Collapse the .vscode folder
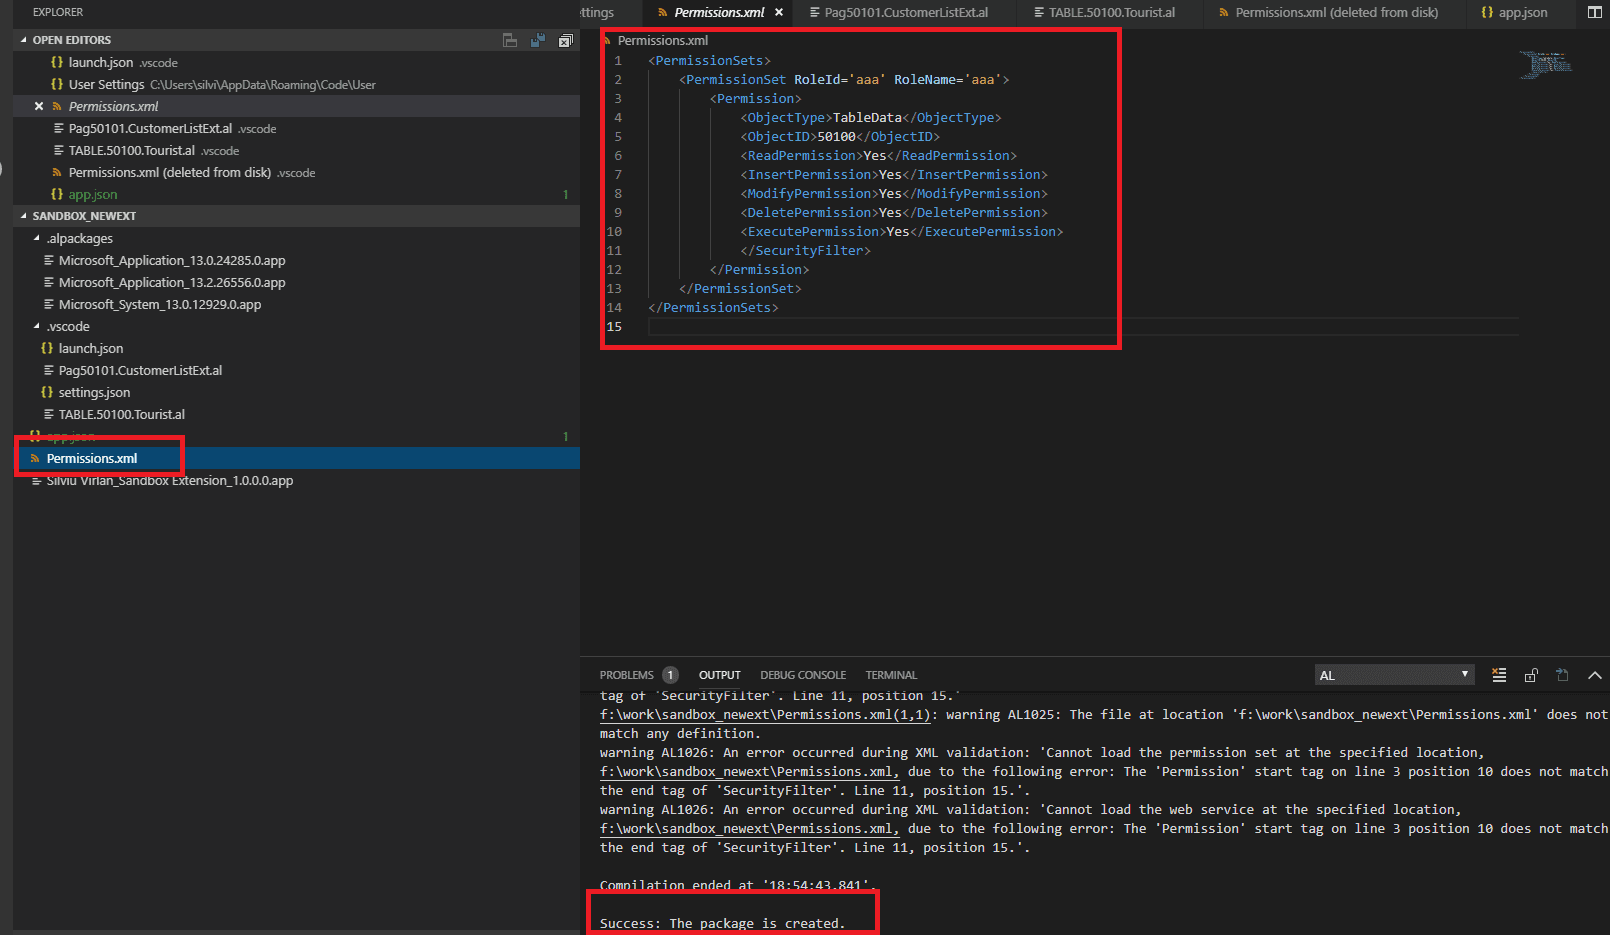This screenshot has height=935, width=1610. [37, 326]
